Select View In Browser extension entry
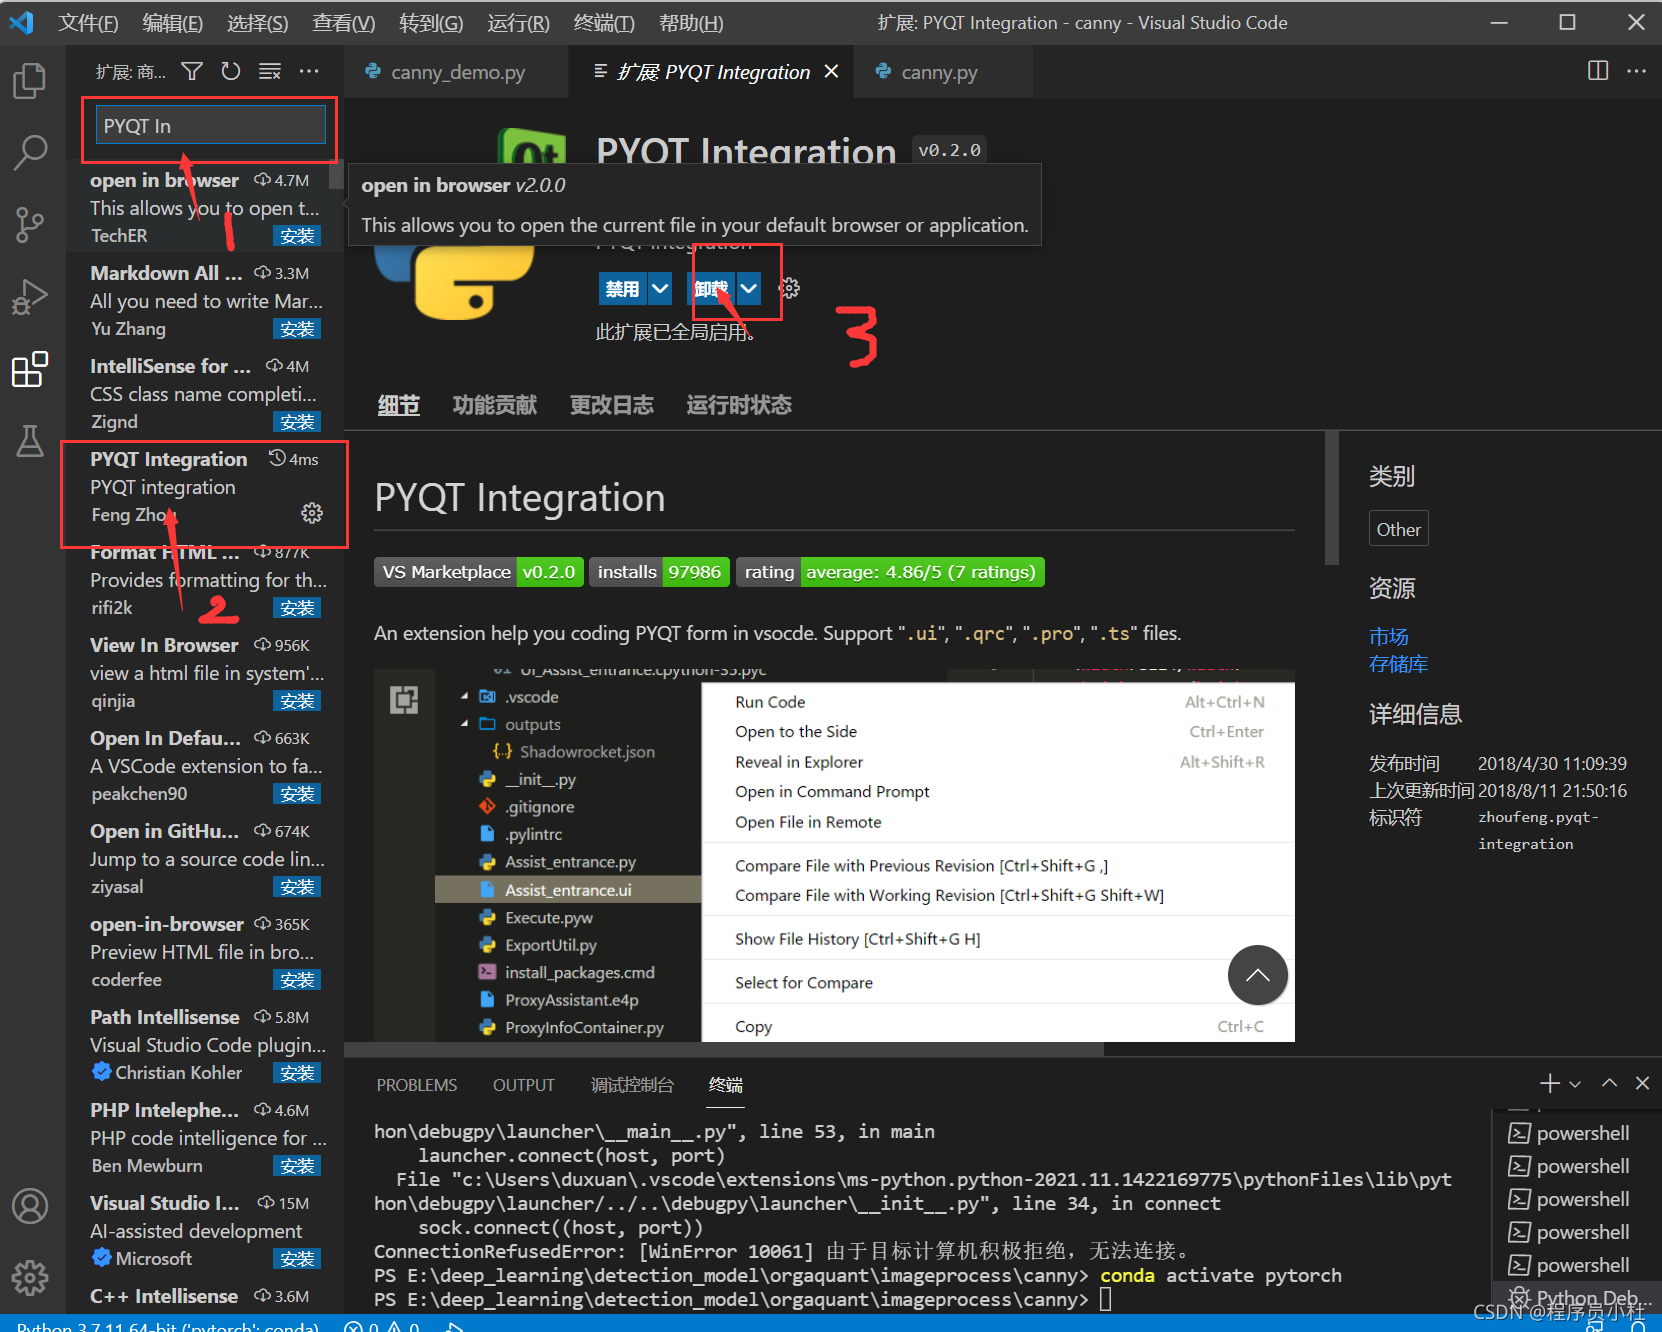 (x=205, y=673)
